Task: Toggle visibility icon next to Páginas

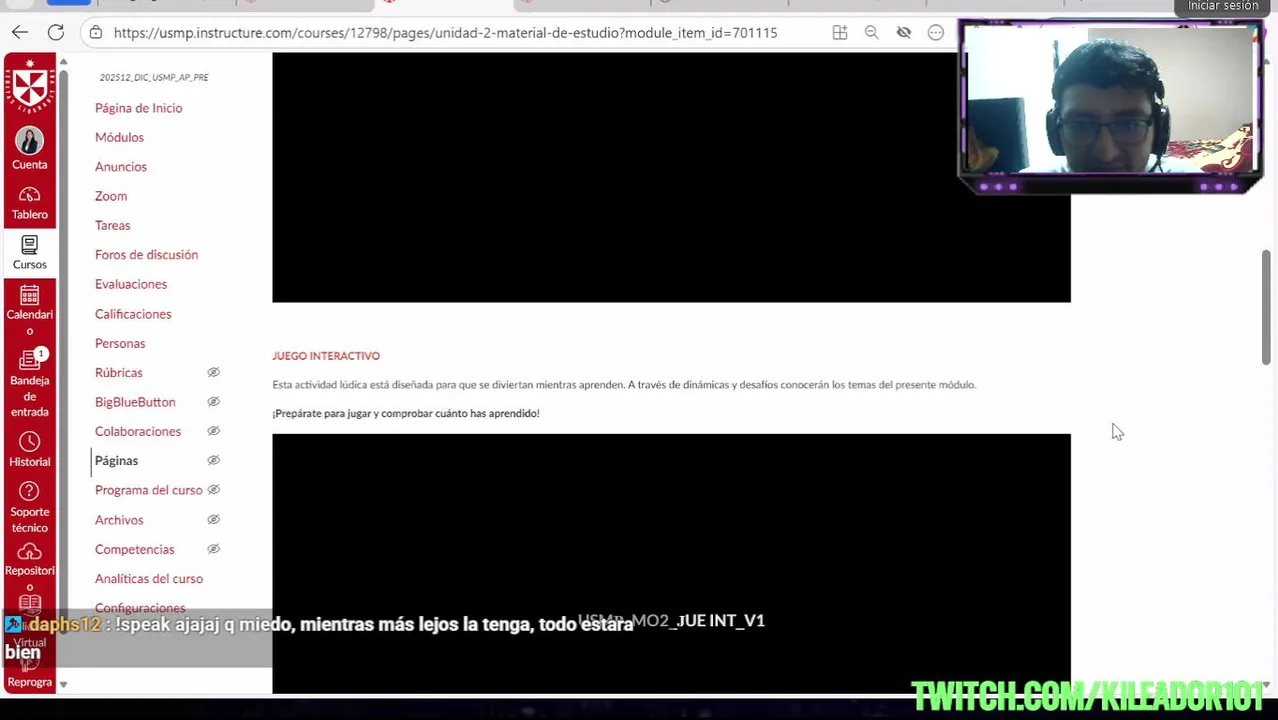Action: (213, 461)
